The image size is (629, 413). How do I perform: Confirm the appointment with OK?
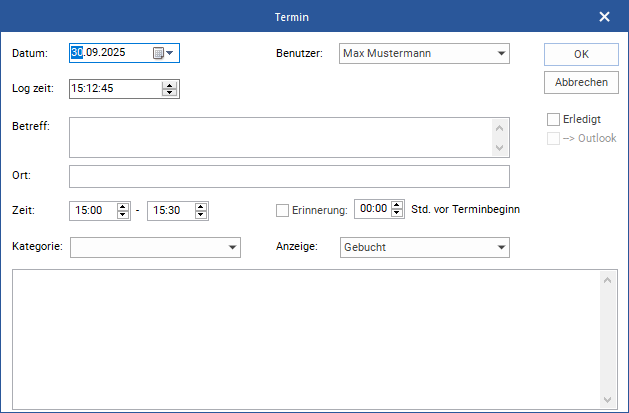(581, 54)
